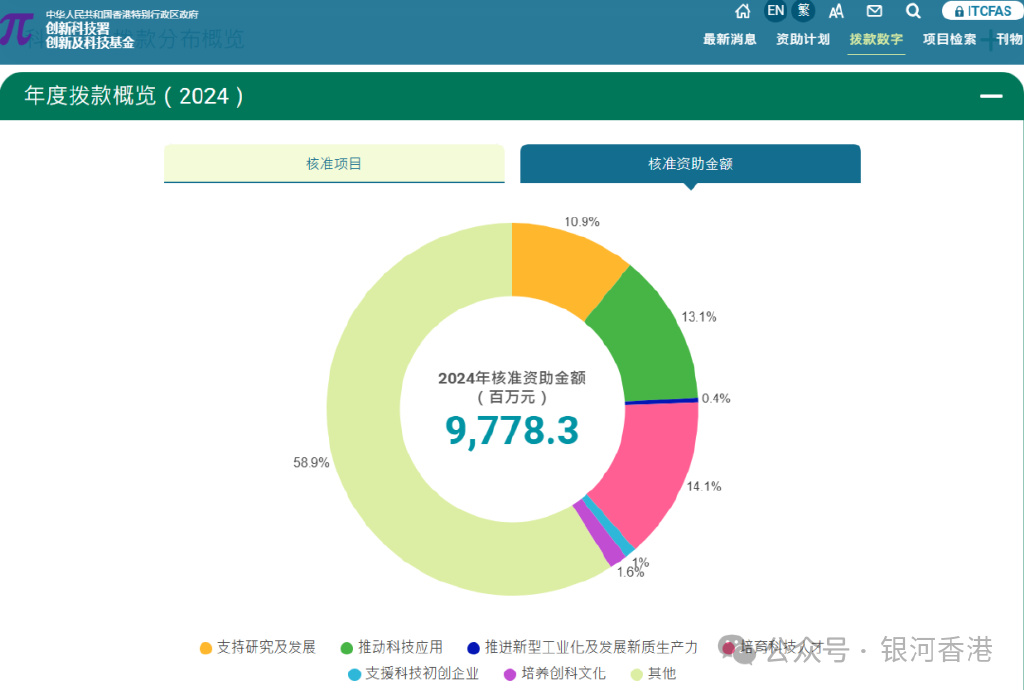
Task: Select the 核准资助金额 tab
Action: 690,163
